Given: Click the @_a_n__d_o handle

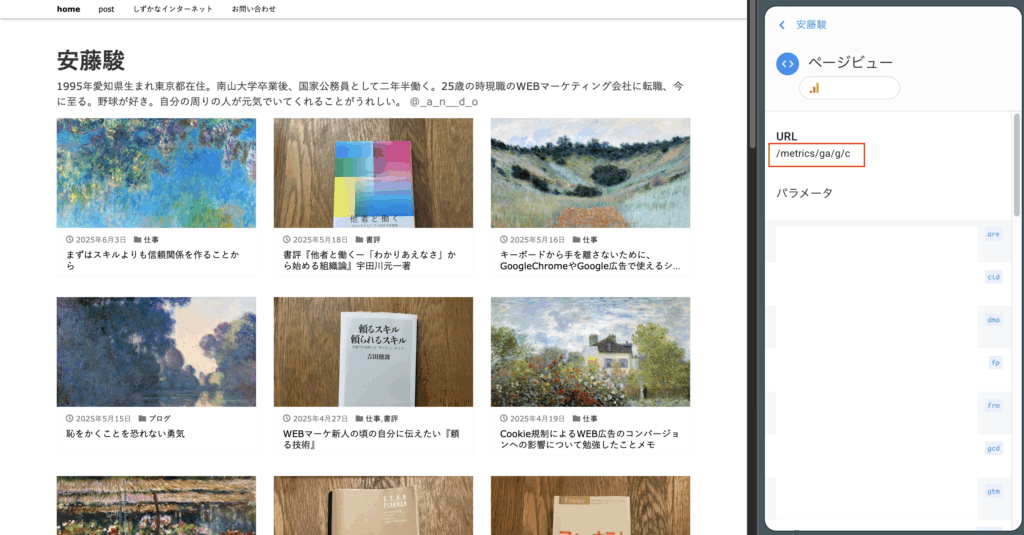Looking at the screenshot, I should pos(444,102).
